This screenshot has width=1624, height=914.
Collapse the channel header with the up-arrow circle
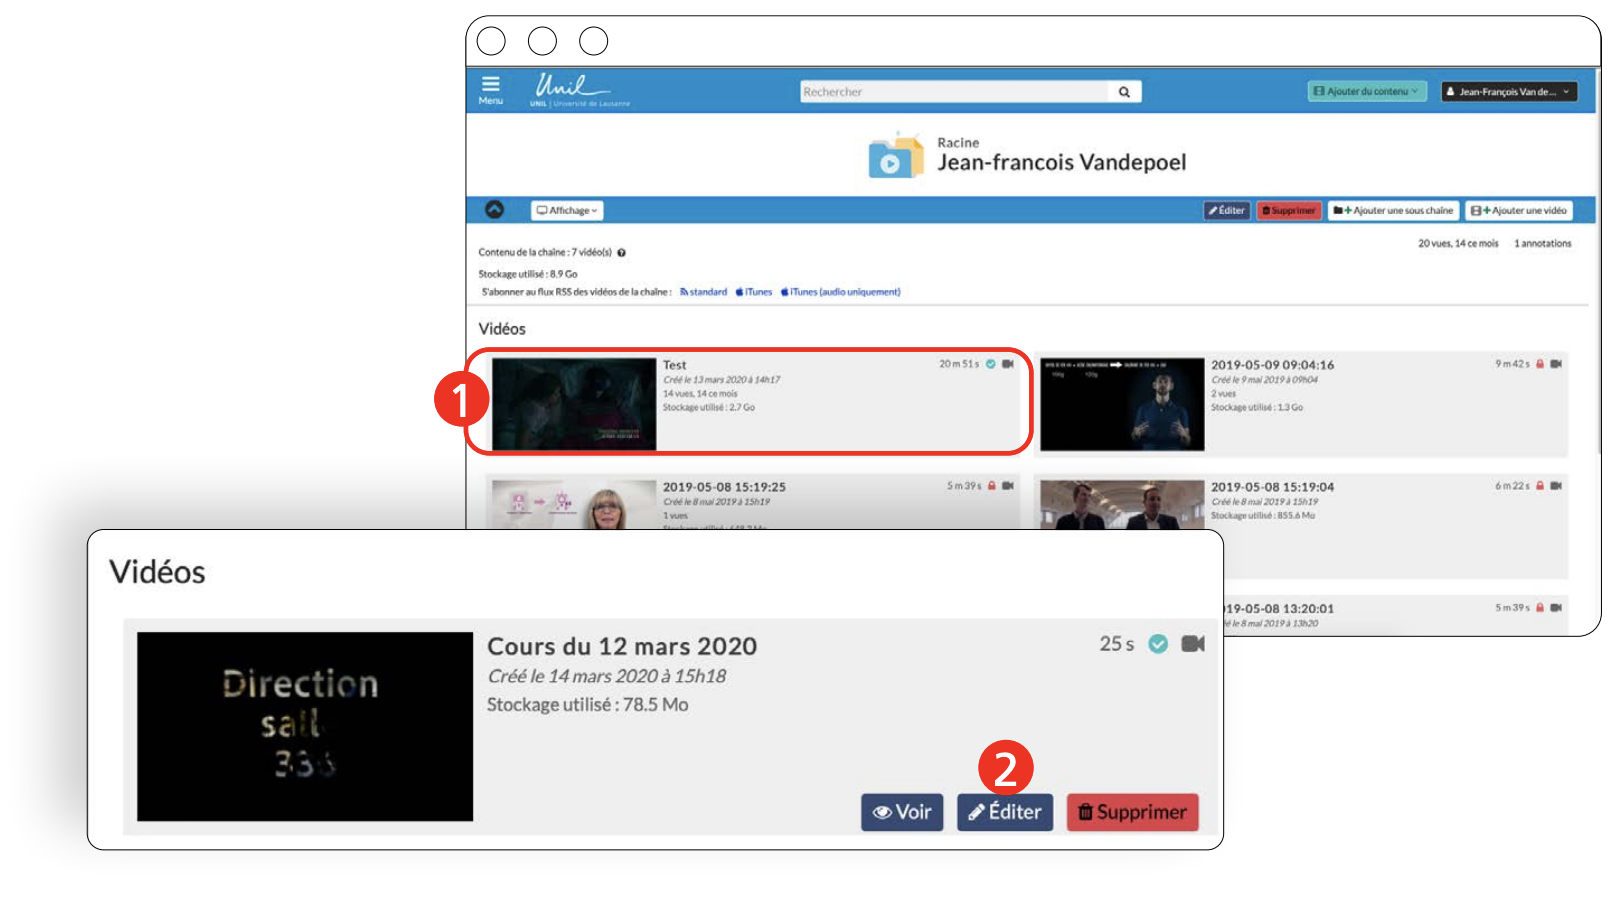[494, 210]
